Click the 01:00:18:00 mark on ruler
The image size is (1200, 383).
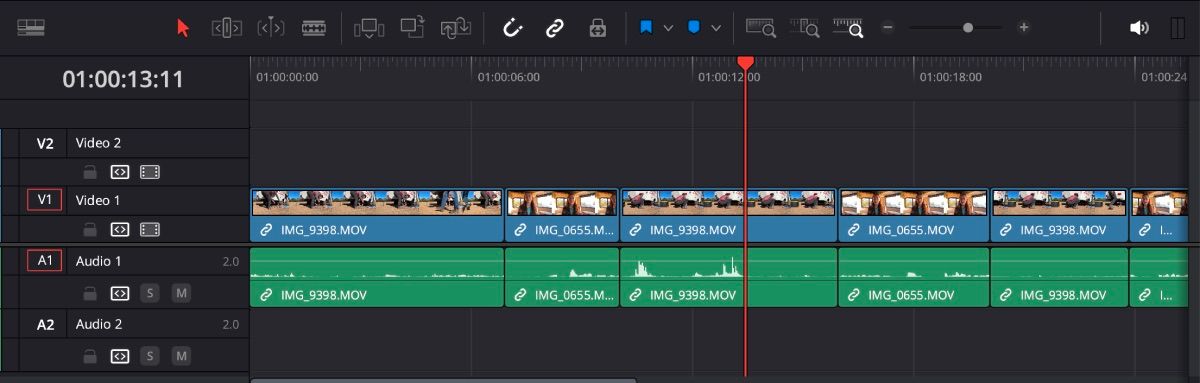(950, 76)
